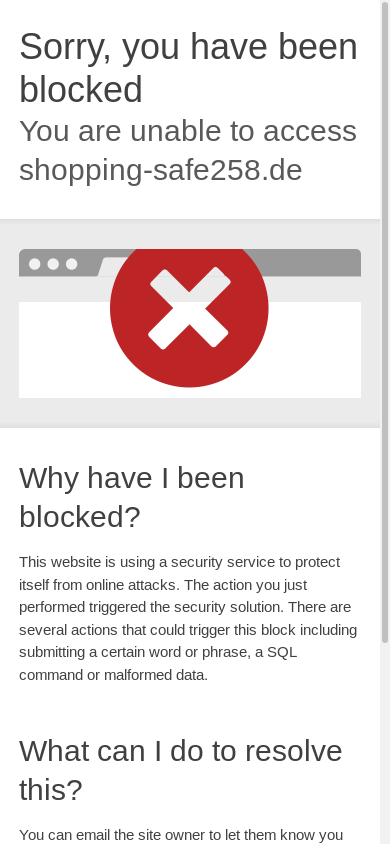390x844 pixels.
Task: Click the tab shape in the browser illustration
Action: [108, 266]
